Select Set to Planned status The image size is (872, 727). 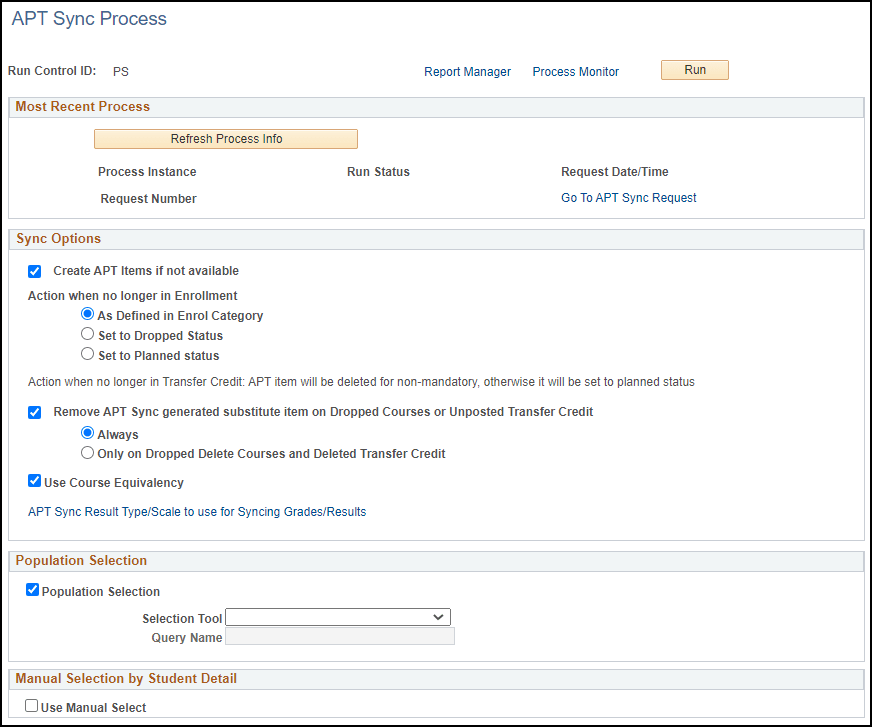(x=87, y=353)
